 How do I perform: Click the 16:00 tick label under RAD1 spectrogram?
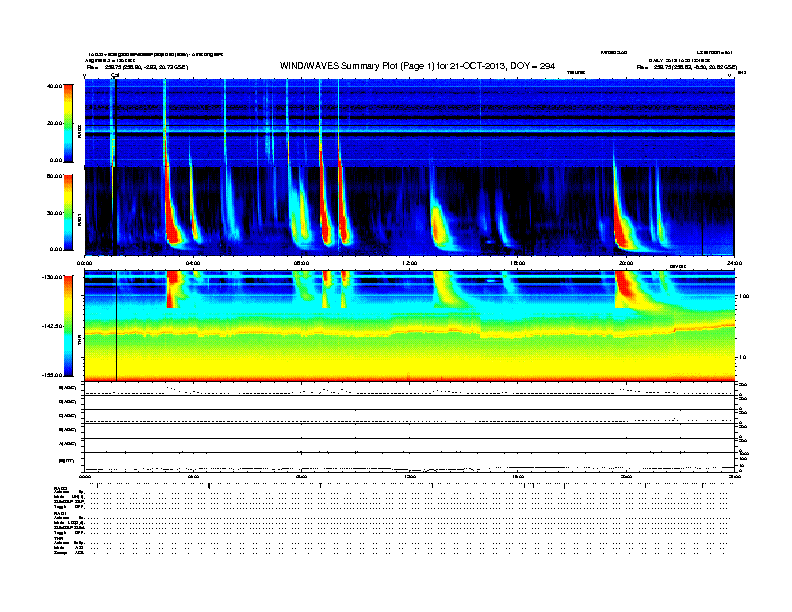518,263
